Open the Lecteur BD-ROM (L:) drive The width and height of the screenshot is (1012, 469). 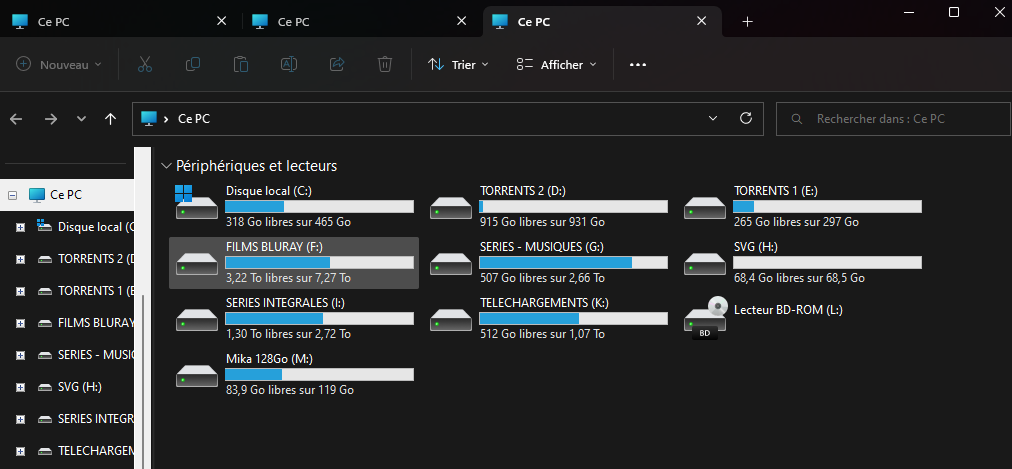(x=788, y=310)
